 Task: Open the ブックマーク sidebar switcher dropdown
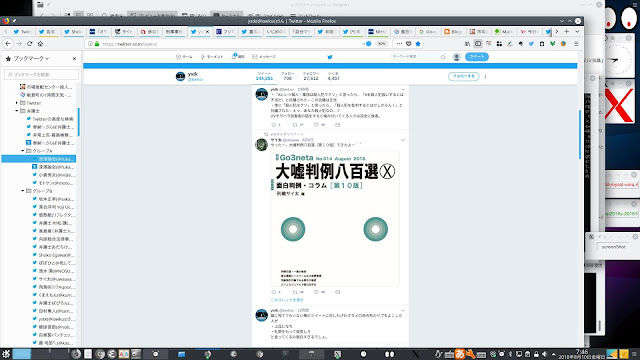click(31, 59)
